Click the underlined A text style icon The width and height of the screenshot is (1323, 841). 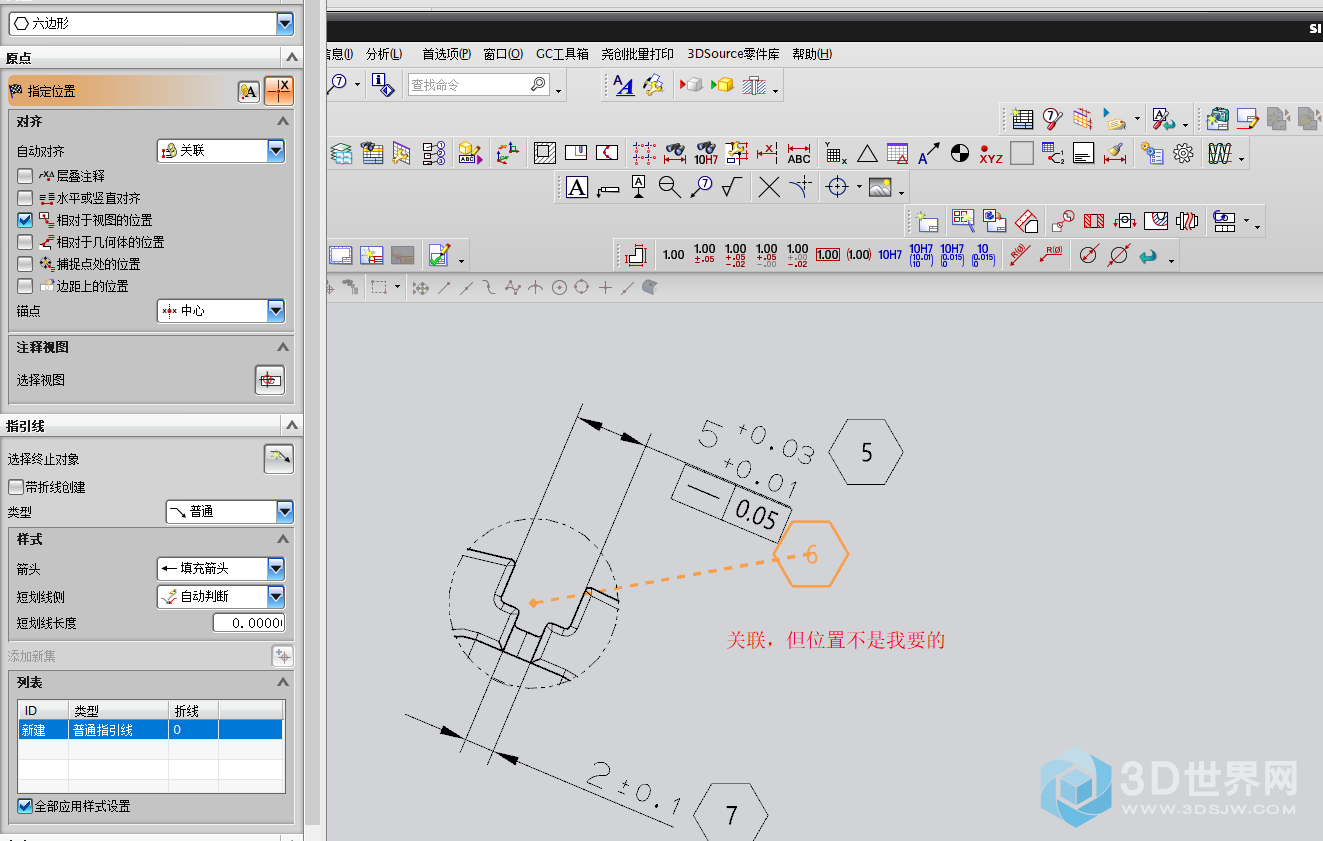(x=624, y=86)
